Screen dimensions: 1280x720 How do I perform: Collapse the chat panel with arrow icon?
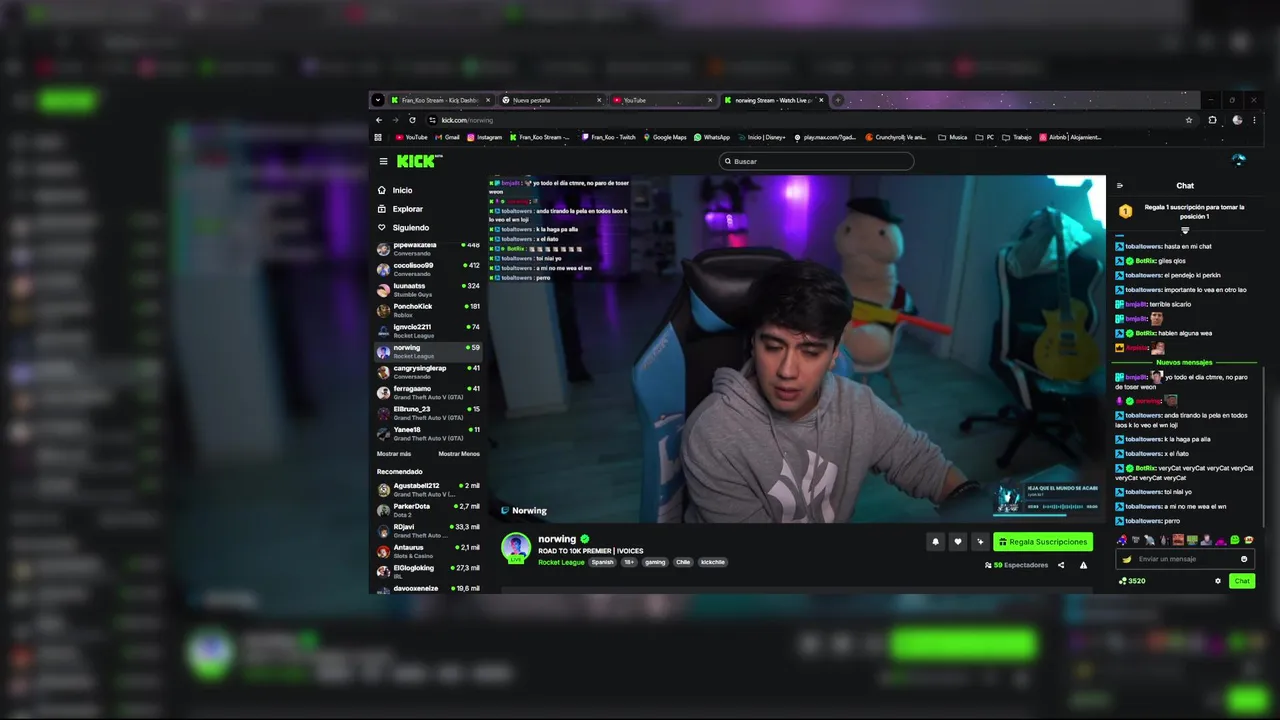[x=1120, y=186]
